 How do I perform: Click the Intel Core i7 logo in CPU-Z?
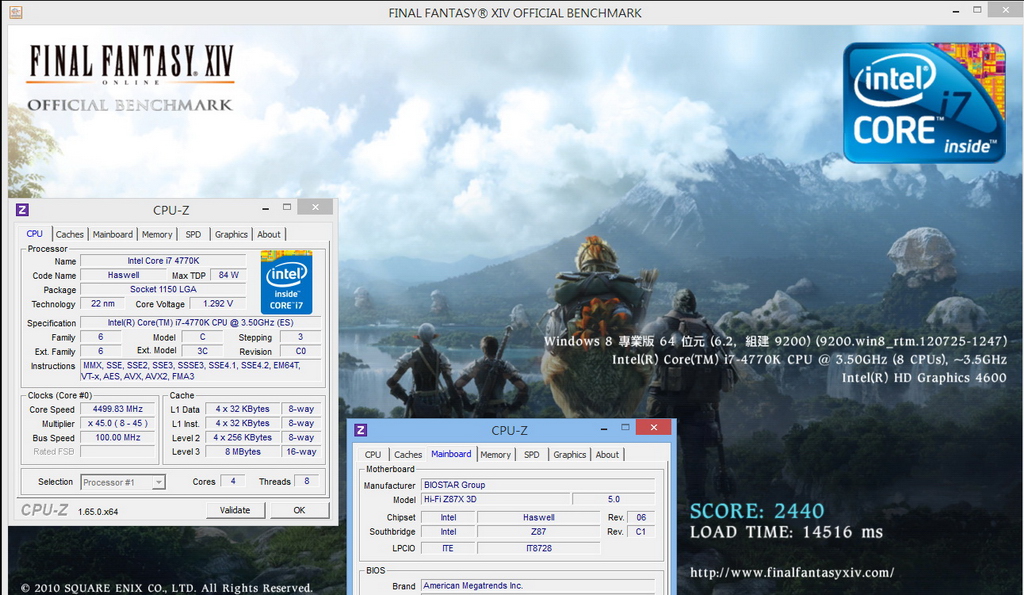(x=287, y=282)
